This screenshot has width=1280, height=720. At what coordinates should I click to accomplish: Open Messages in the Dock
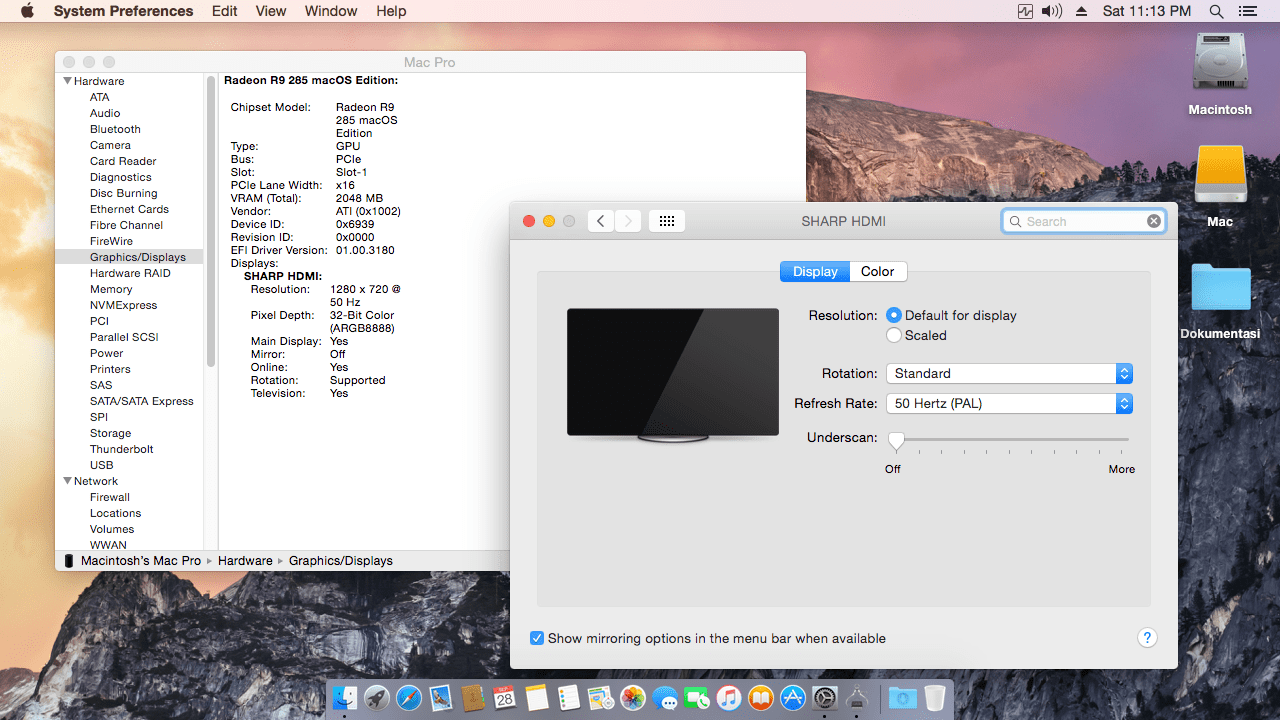665,698
